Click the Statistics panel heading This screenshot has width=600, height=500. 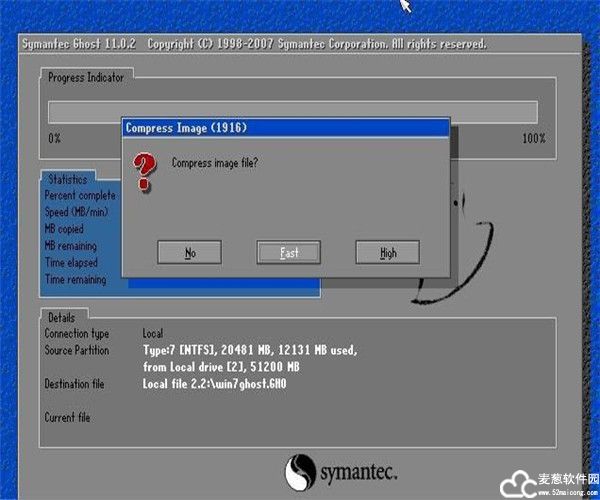(67, 179)
